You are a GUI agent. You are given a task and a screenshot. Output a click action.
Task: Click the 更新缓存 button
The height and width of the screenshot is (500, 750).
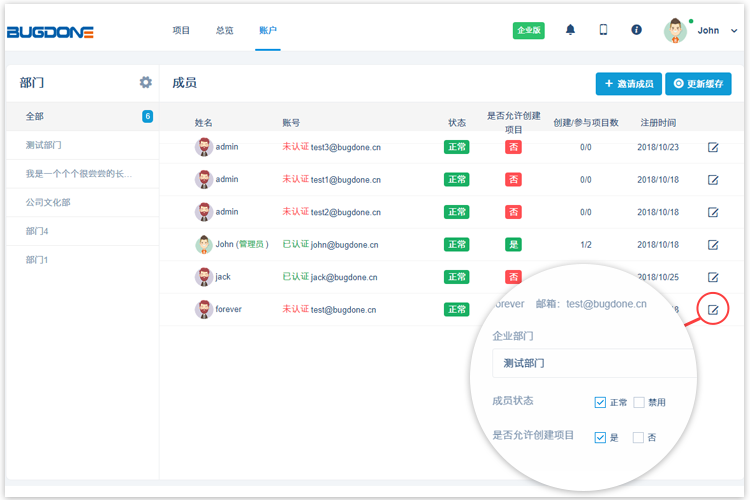(700, 84)
